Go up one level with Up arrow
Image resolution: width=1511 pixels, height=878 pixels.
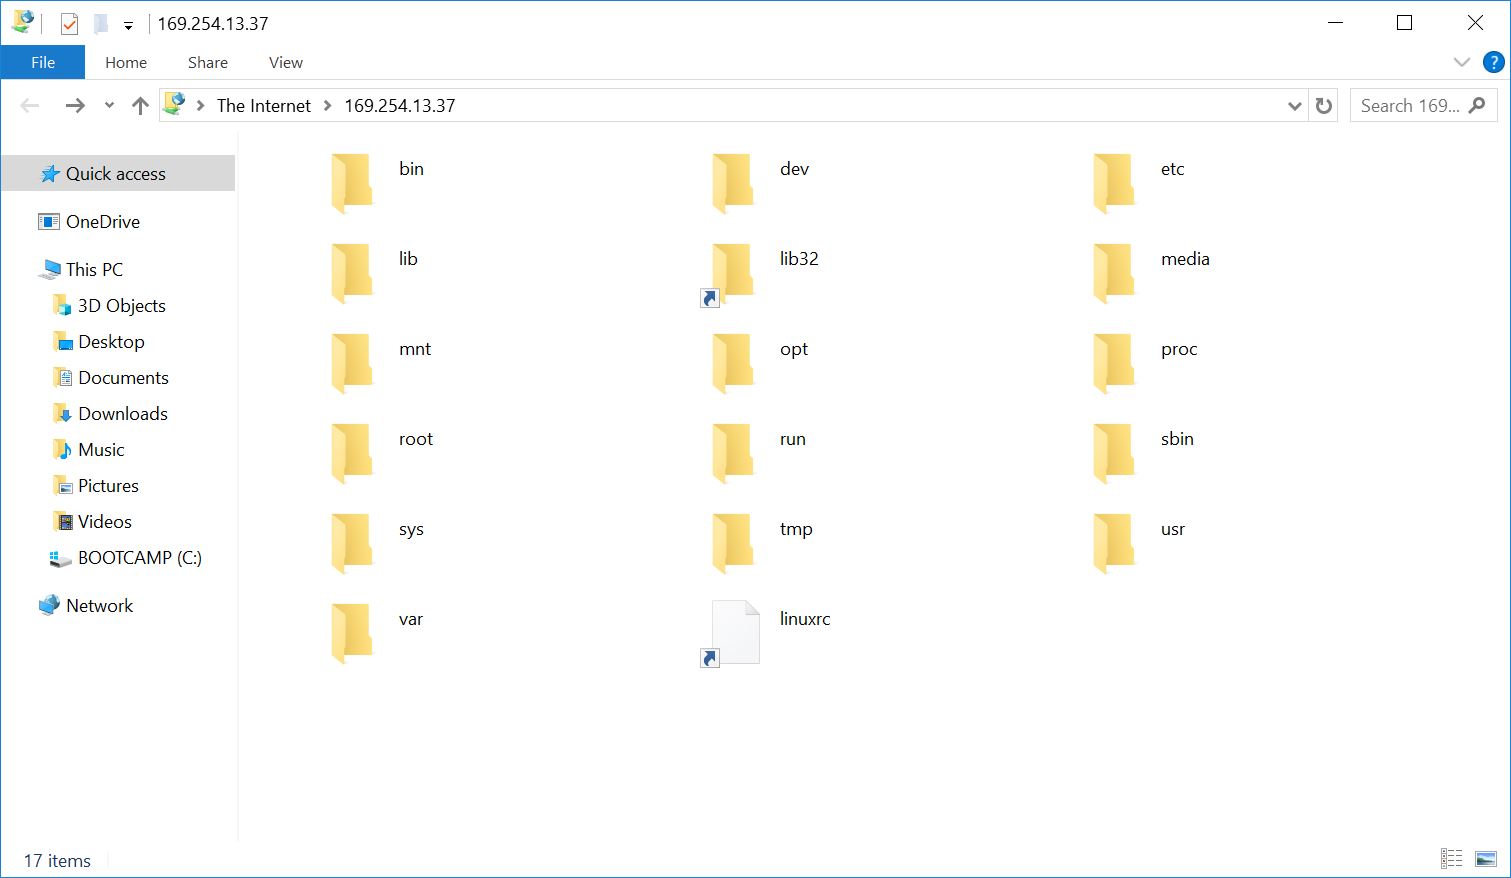point(140,106)
